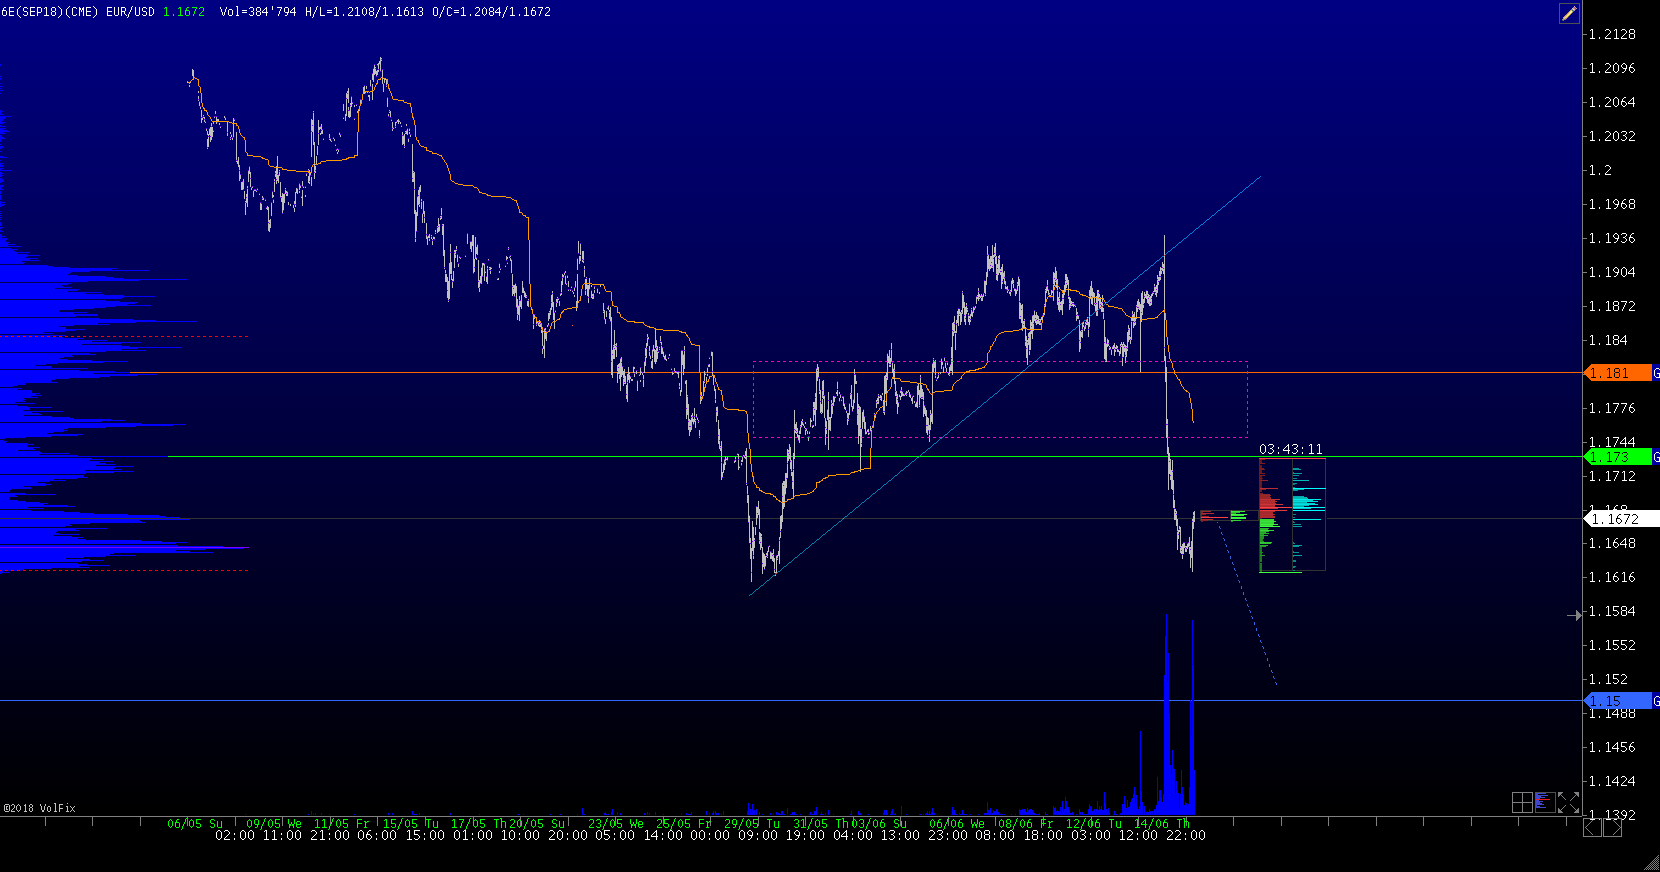Click the red-green delta profile box
Screen dimensions: 1660x872
point(1274,515)
